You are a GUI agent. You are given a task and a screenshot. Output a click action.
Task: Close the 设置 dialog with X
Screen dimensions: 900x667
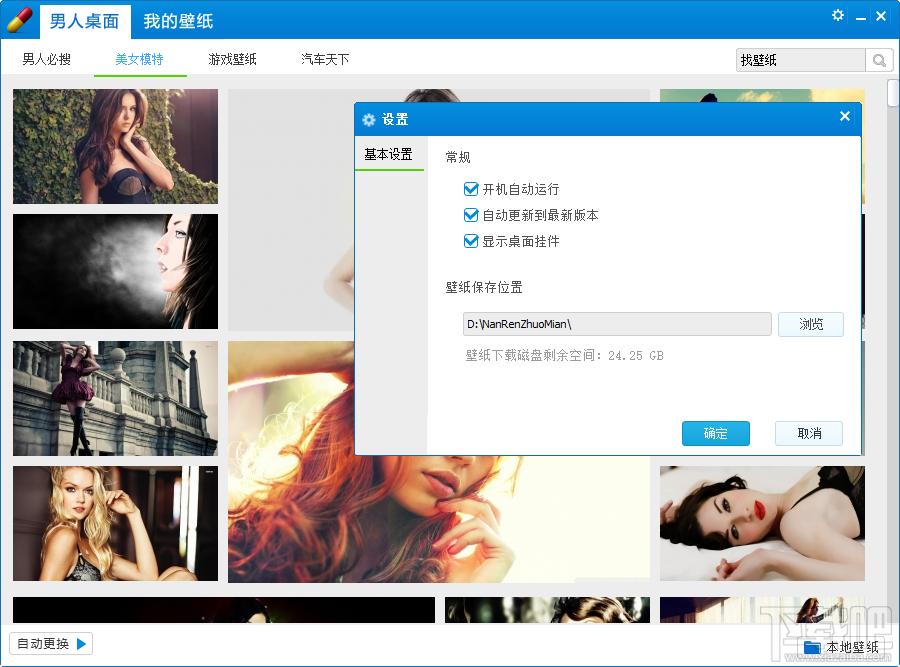(844, 117)
